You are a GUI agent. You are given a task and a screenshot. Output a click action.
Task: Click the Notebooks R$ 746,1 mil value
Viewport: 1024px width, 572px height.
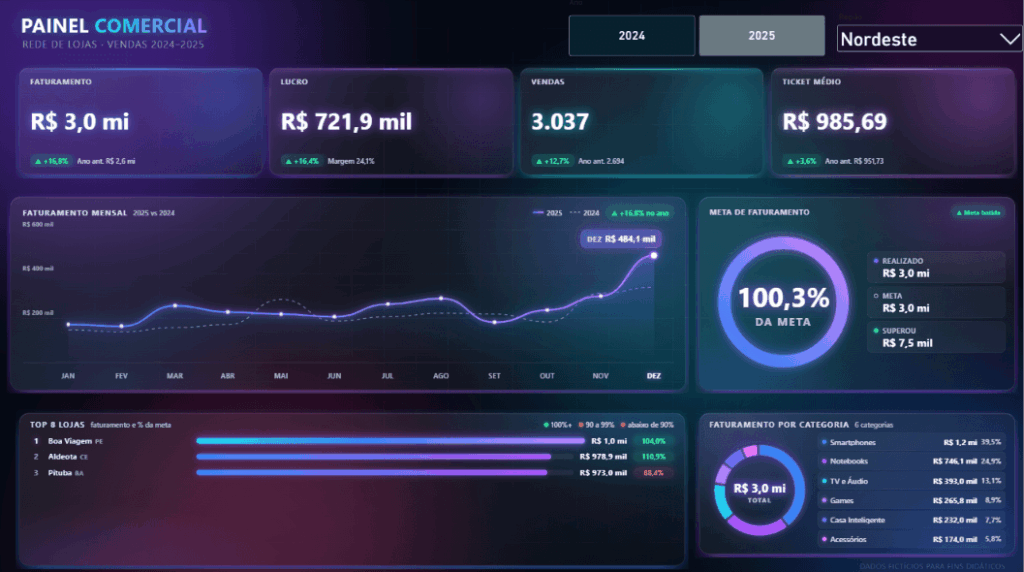(x=955, y=462)
